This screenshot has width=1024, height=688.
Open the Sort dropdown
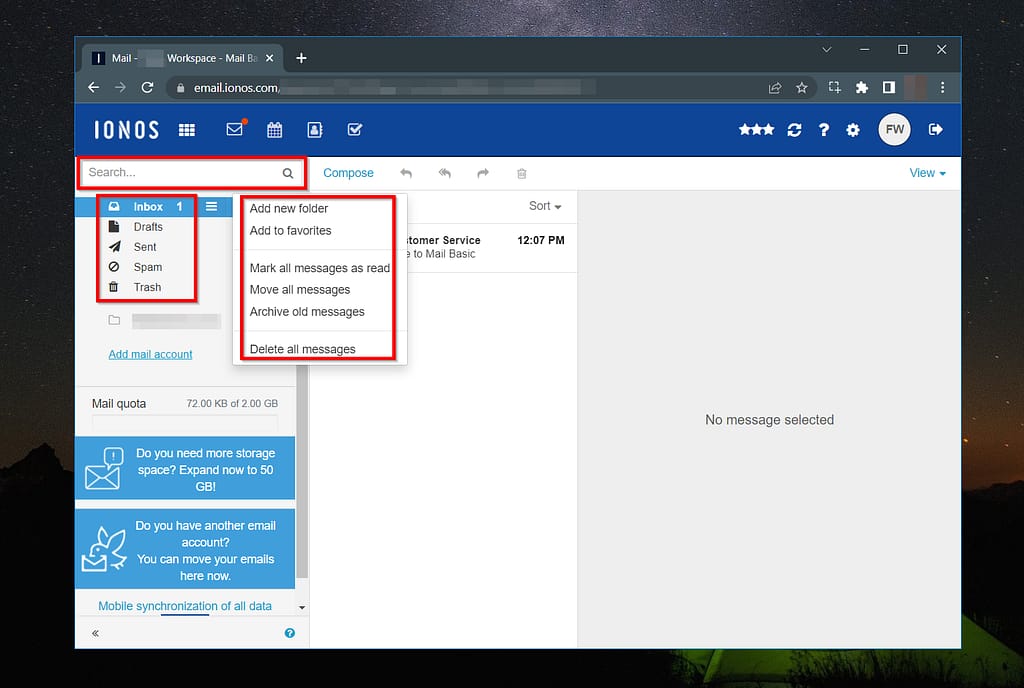click(x=545, y=206)
